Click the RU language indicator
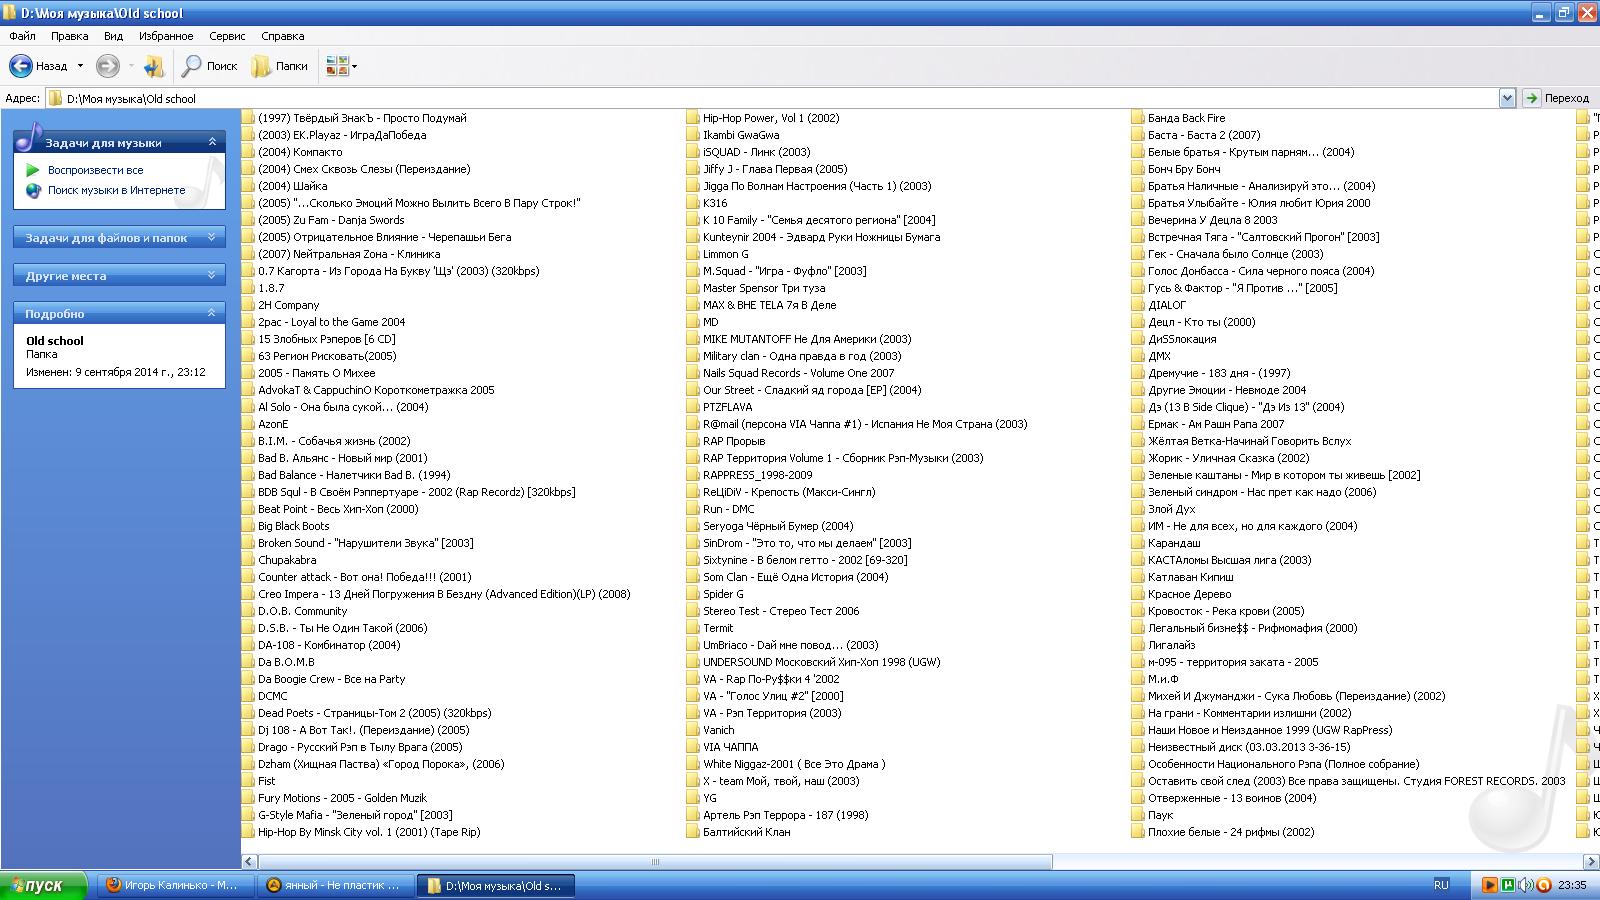The image size is (1600, 900). click(1441, 885)
